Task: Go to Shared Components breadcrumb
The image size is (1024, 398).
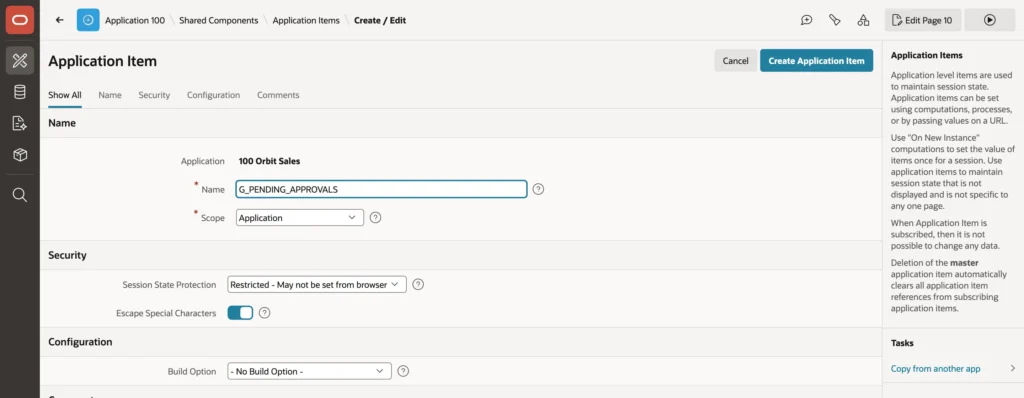Action: pyautogui.click(x=219, y=20)
